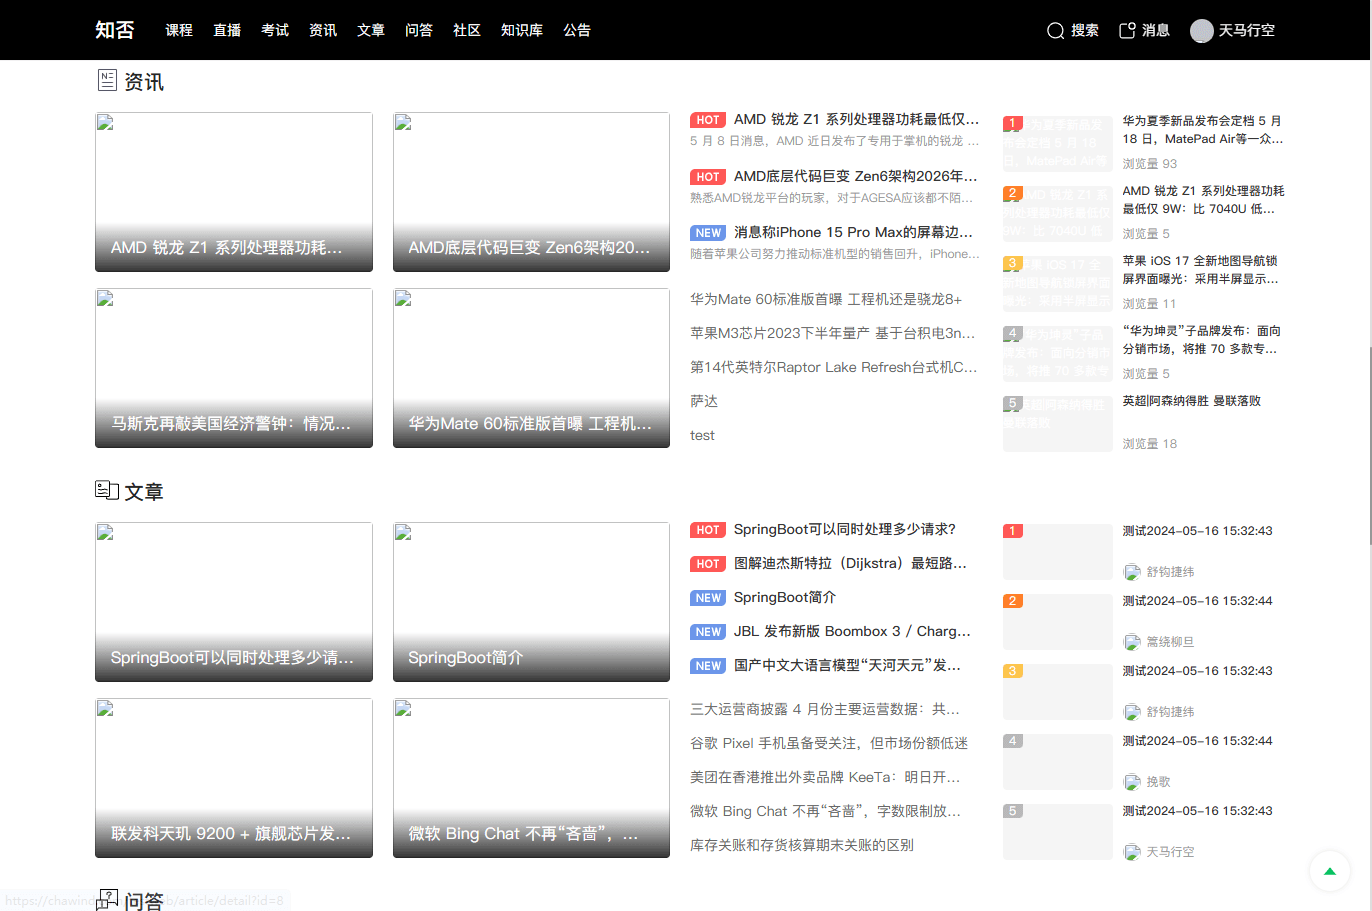Click the 知否 site logo

(x=114, y=30)
